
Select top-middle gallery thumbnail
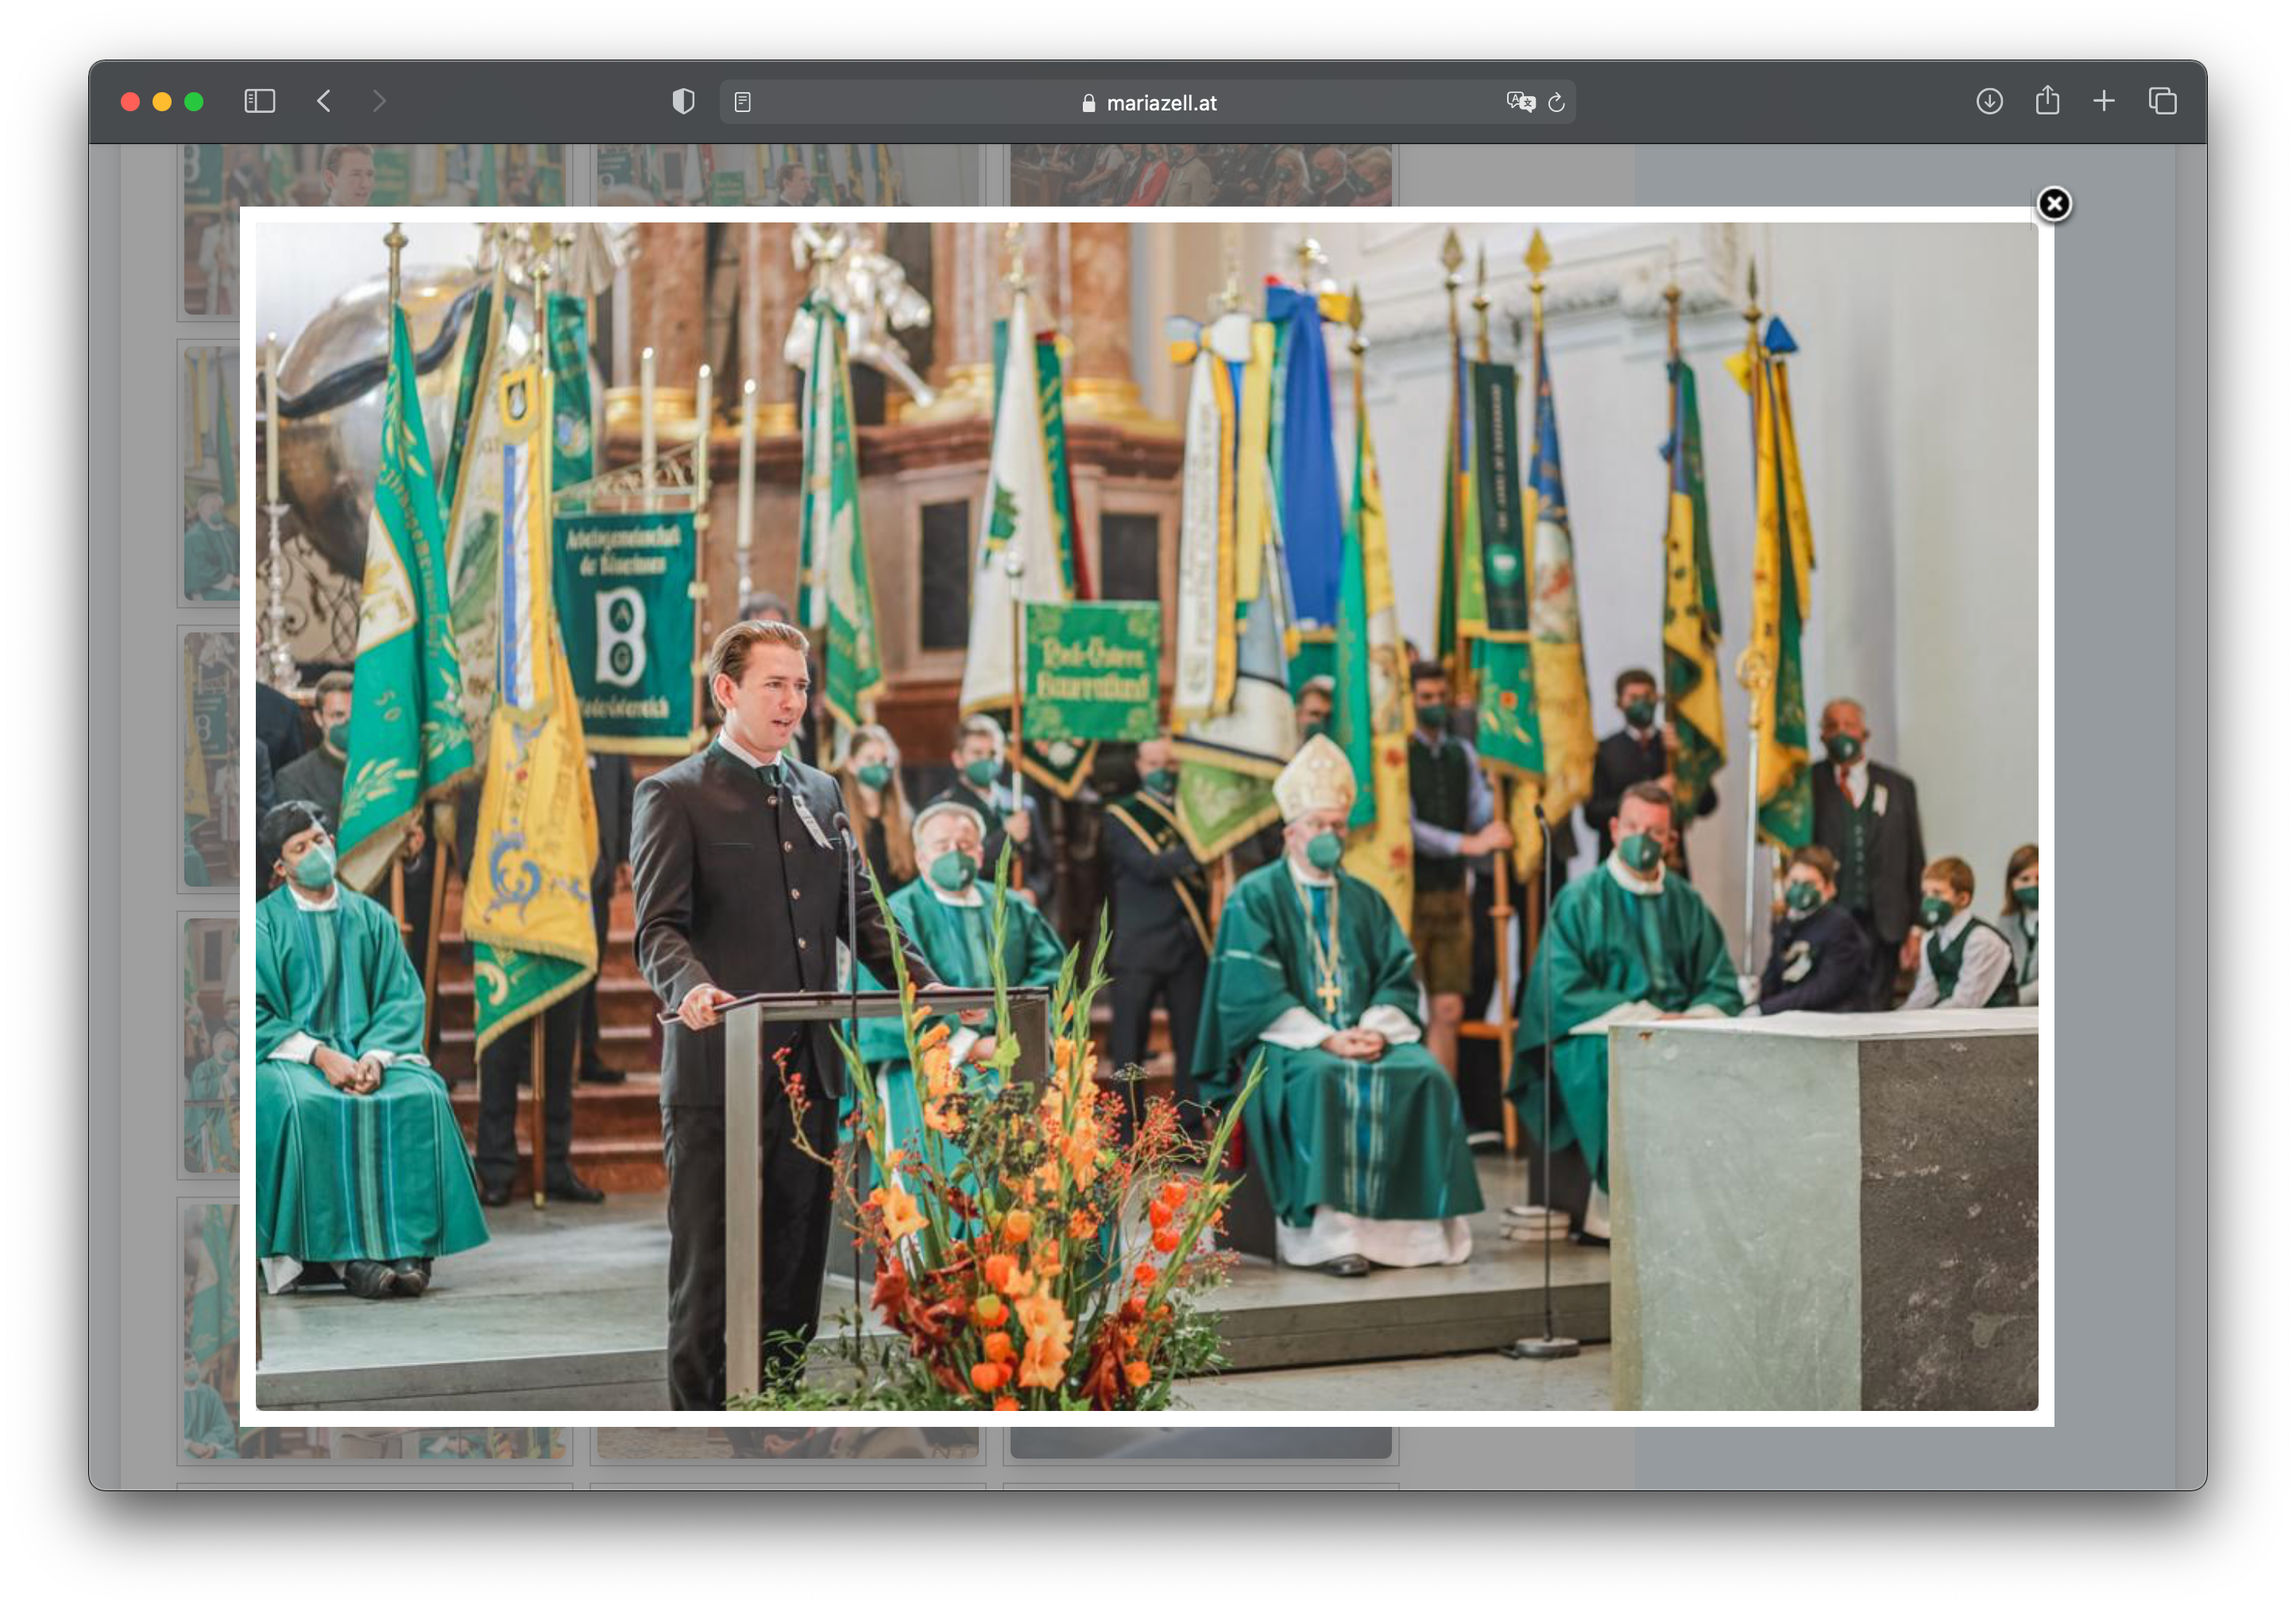[x=787, y=174]
